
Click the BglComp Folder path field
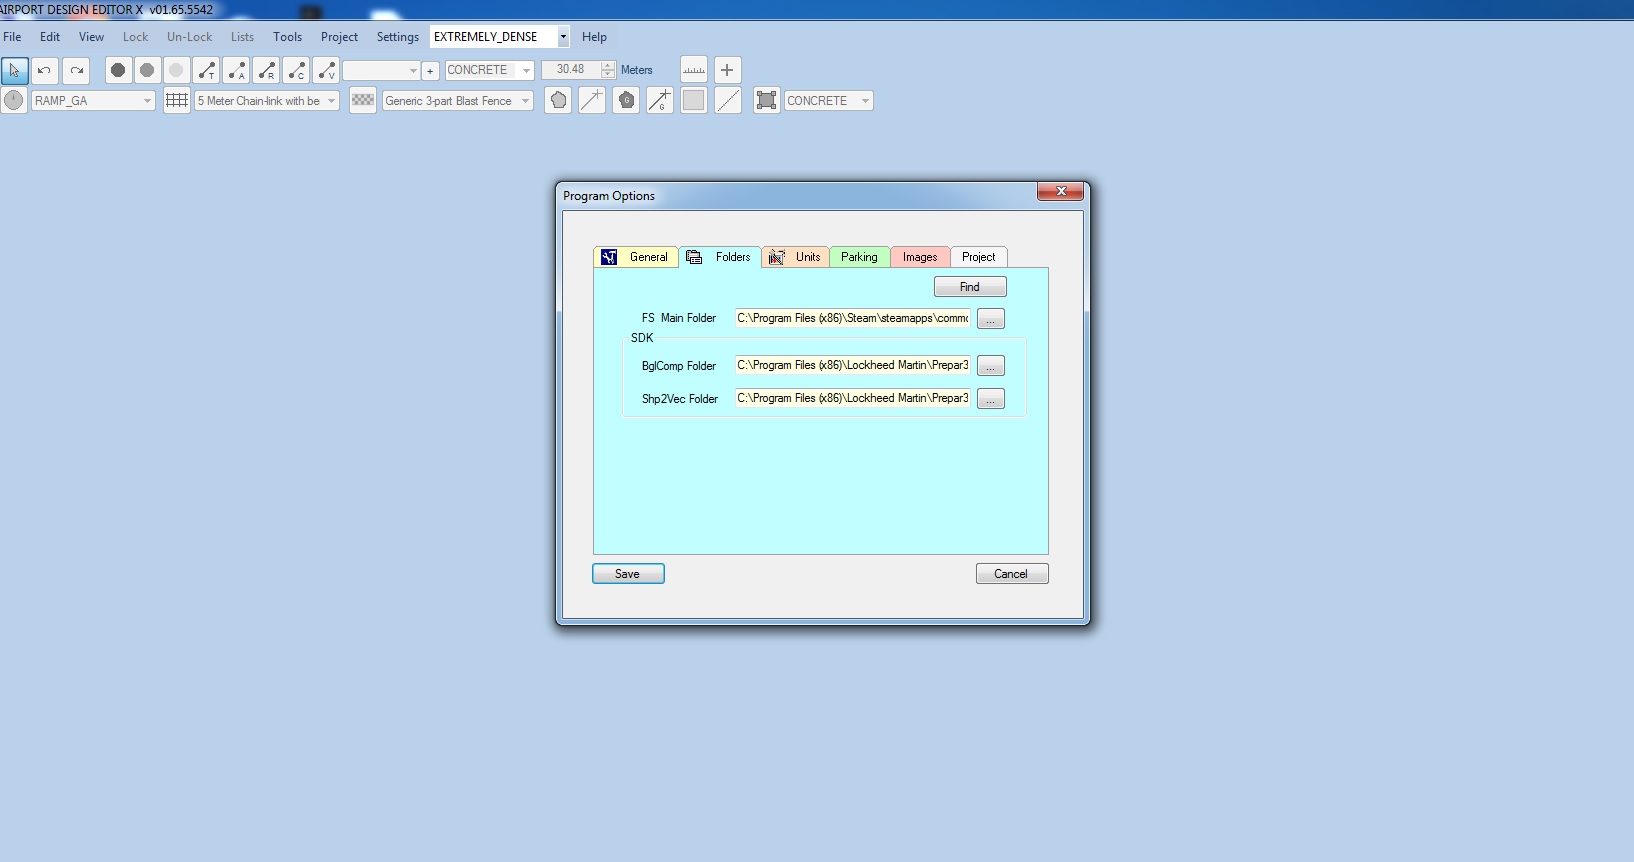(853, 366)
